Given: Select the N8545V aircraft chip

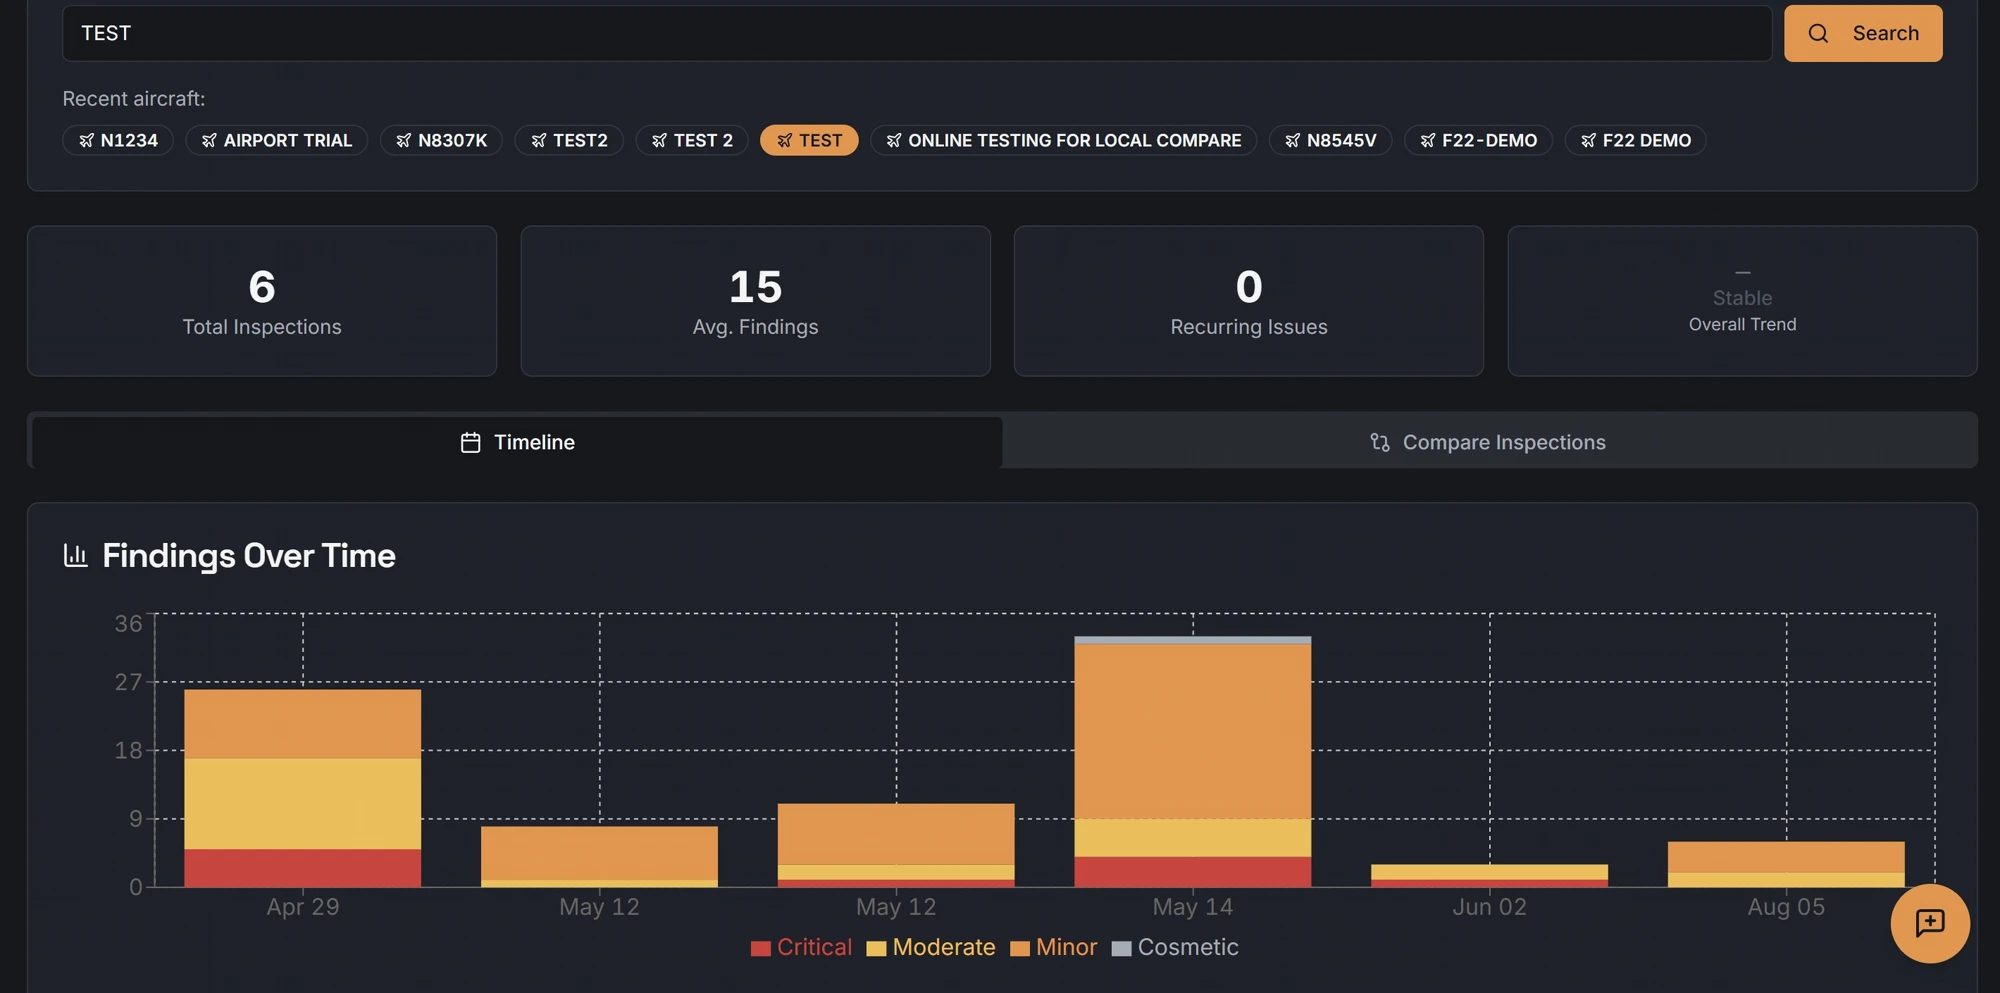Looking at the screenshot, I should [1330, 140].
